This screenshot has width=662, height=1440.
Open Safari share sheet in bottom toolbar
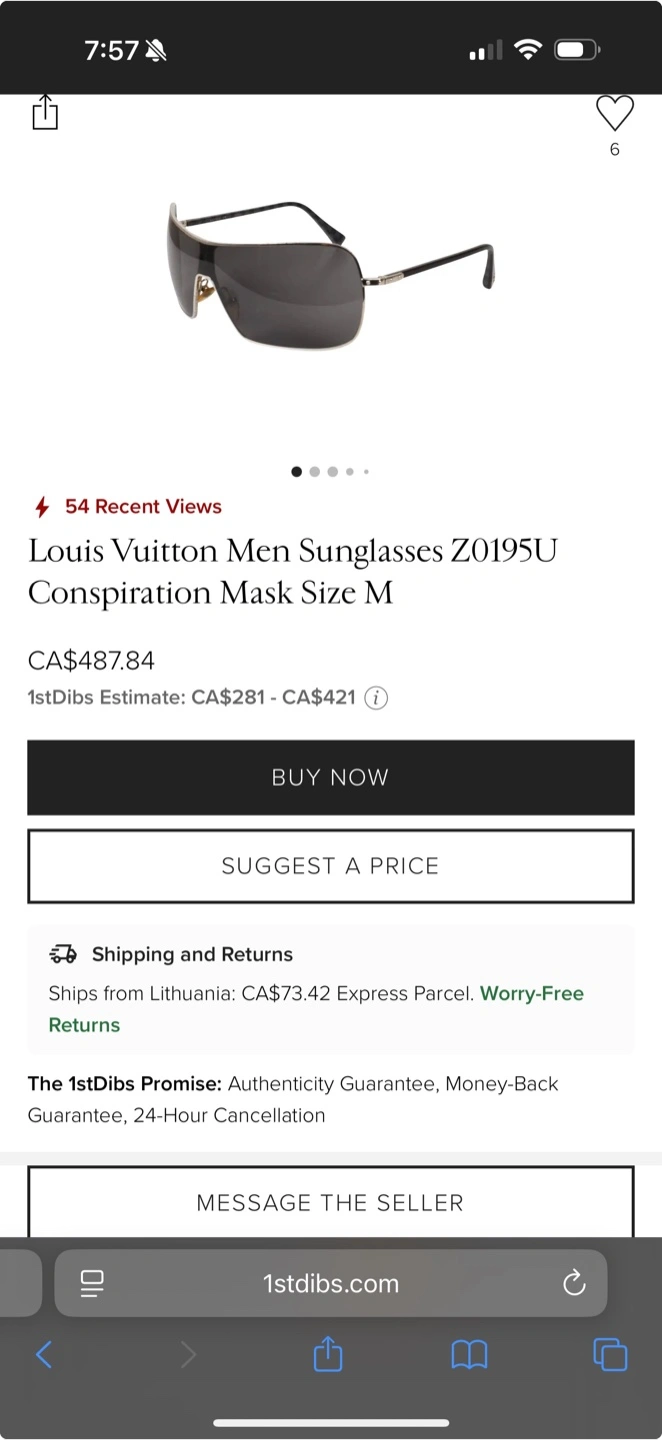pyautogui.click(x=329, y=1355)
